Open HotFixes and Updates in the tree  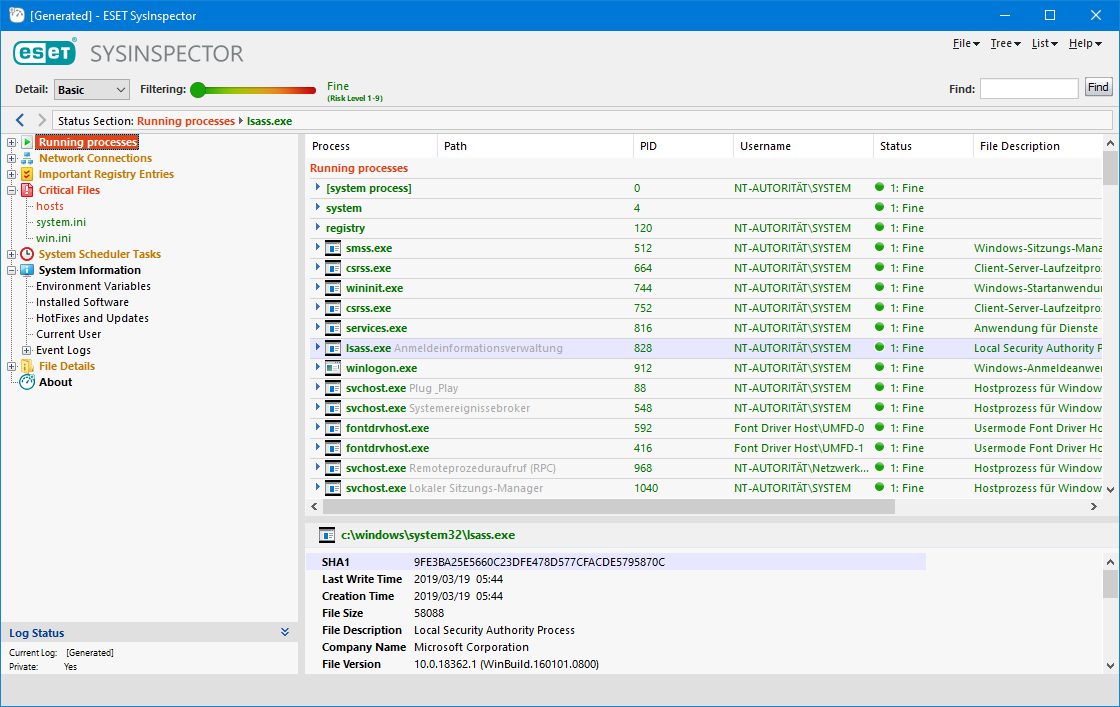pos(92,319)
